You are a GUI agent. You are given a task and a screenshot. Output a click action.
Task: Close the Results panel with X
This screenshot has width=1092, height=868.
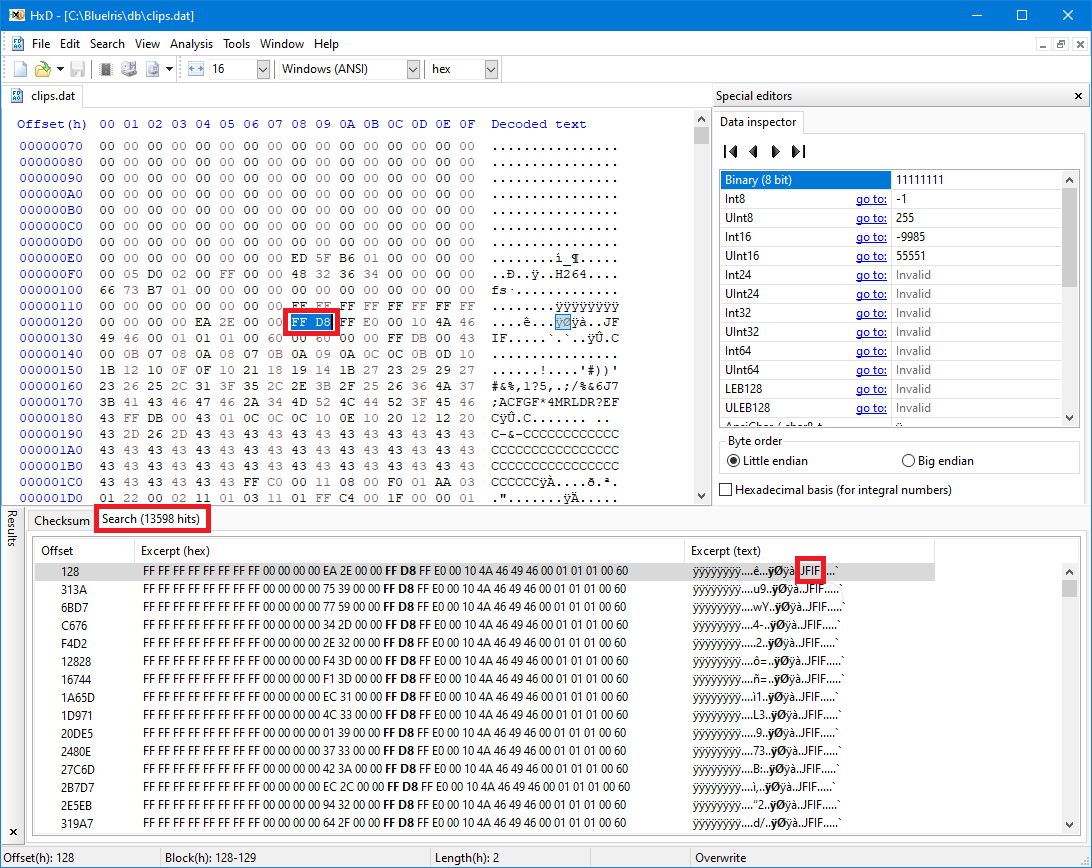[x=13, y=832]
